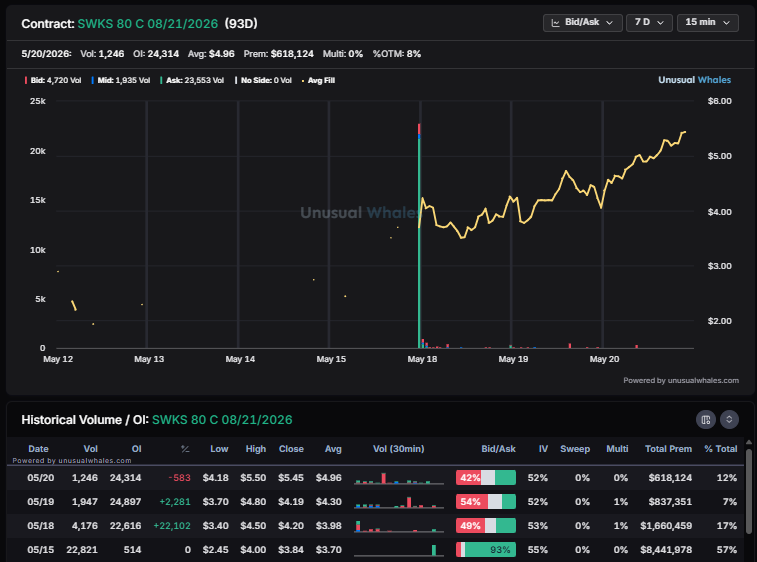Image resolution: width=757 pixels, height=562 pixels.
Task: Click the Prem: $618,124 stat in header
Action: coord(279,54)
